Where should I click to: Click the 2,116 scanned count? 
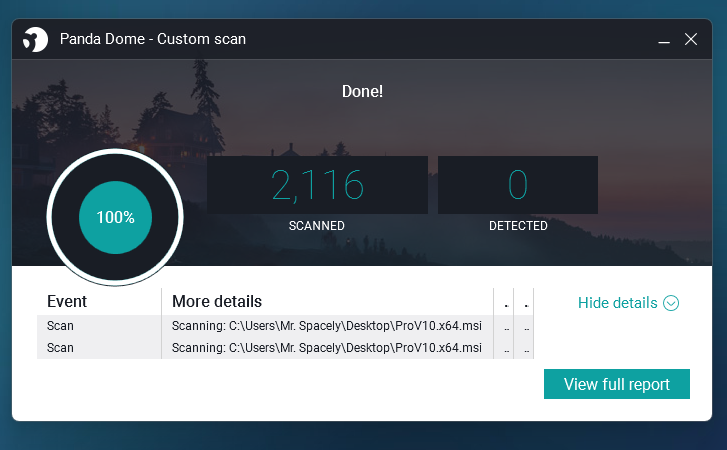318,185
